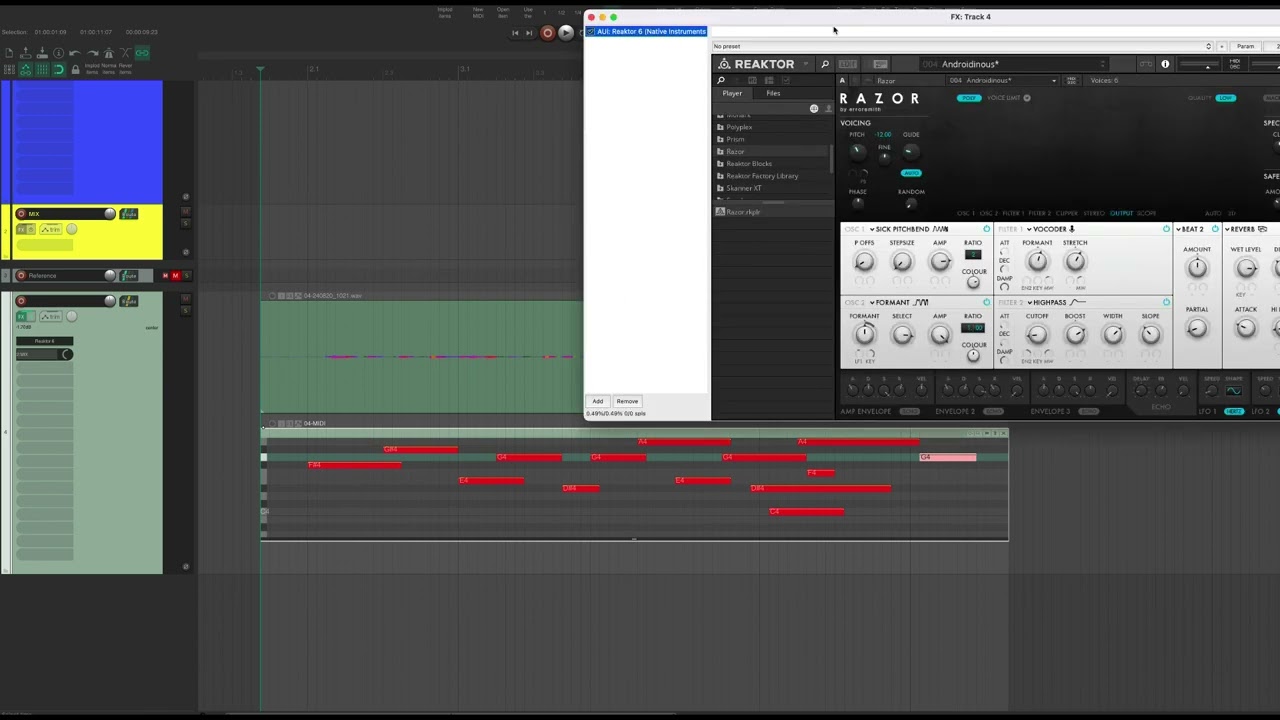The width and height of the screenshot is (1280, 720).
Task: Click the user icon in Reaktor browser
Action: tap(827, 108)
